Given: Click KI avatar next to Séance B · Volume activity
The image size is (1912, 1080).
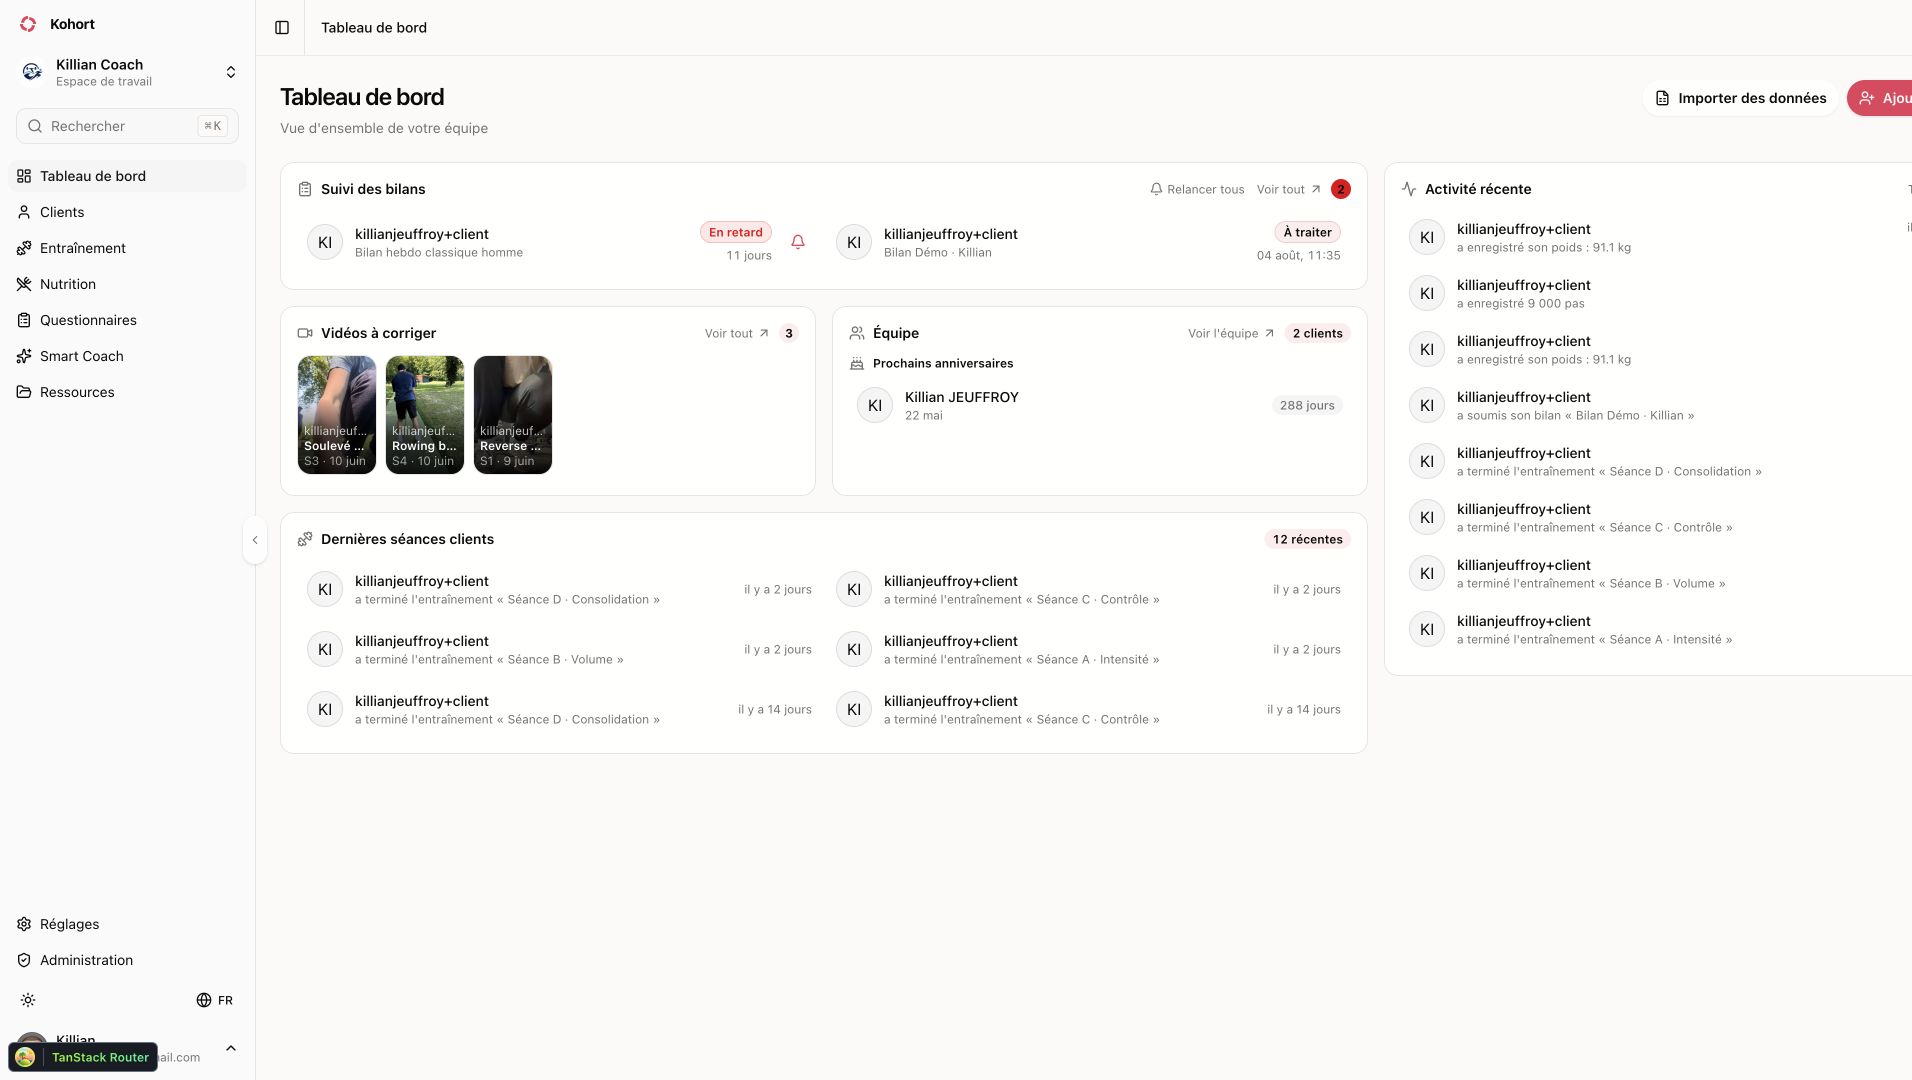Looking at the screenshot, I should (x=1427, y=573).
